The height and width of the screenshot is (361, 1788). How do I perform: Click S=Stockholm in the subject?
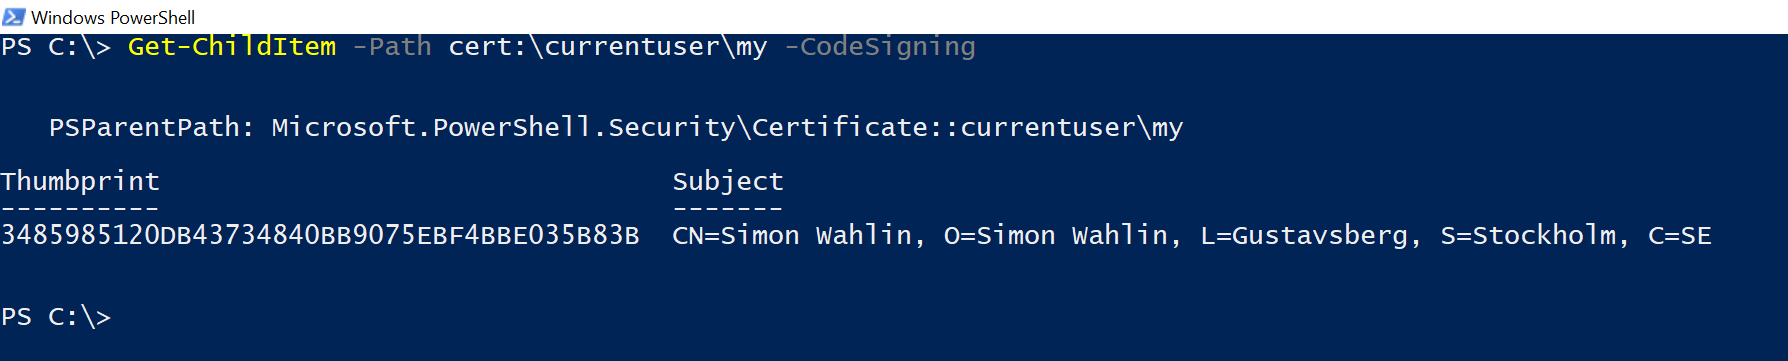coord(1528,236)
